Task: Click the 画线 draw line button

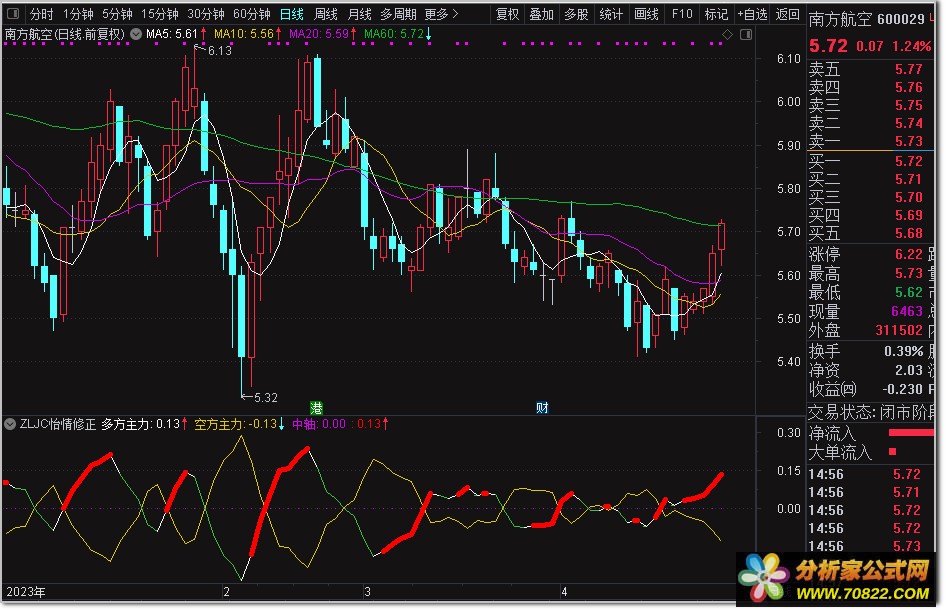Action: pyautogui.click(x=646, y=14)
